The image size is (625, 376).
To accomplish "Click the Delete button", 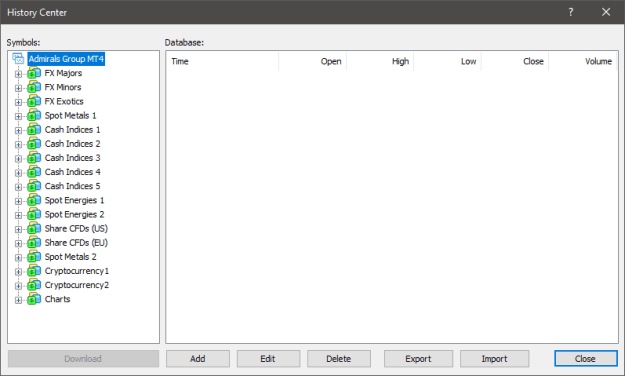I will tap(339, 358).
